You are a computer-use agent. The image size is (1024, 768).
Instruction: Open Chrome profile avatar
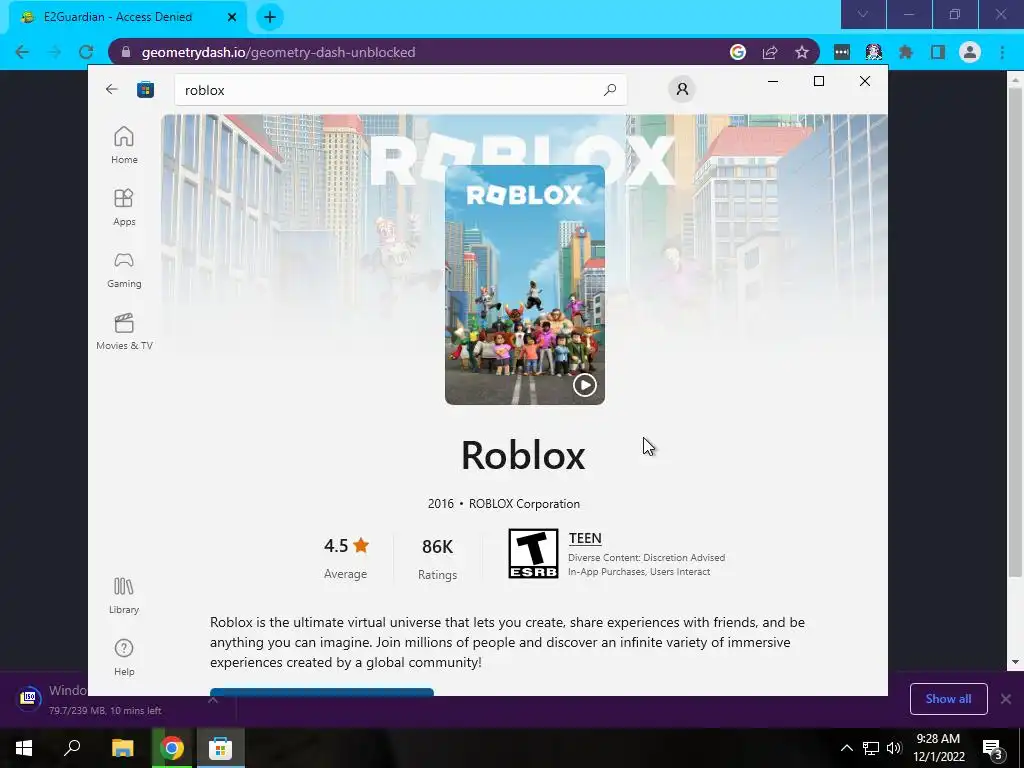point(970,52)
